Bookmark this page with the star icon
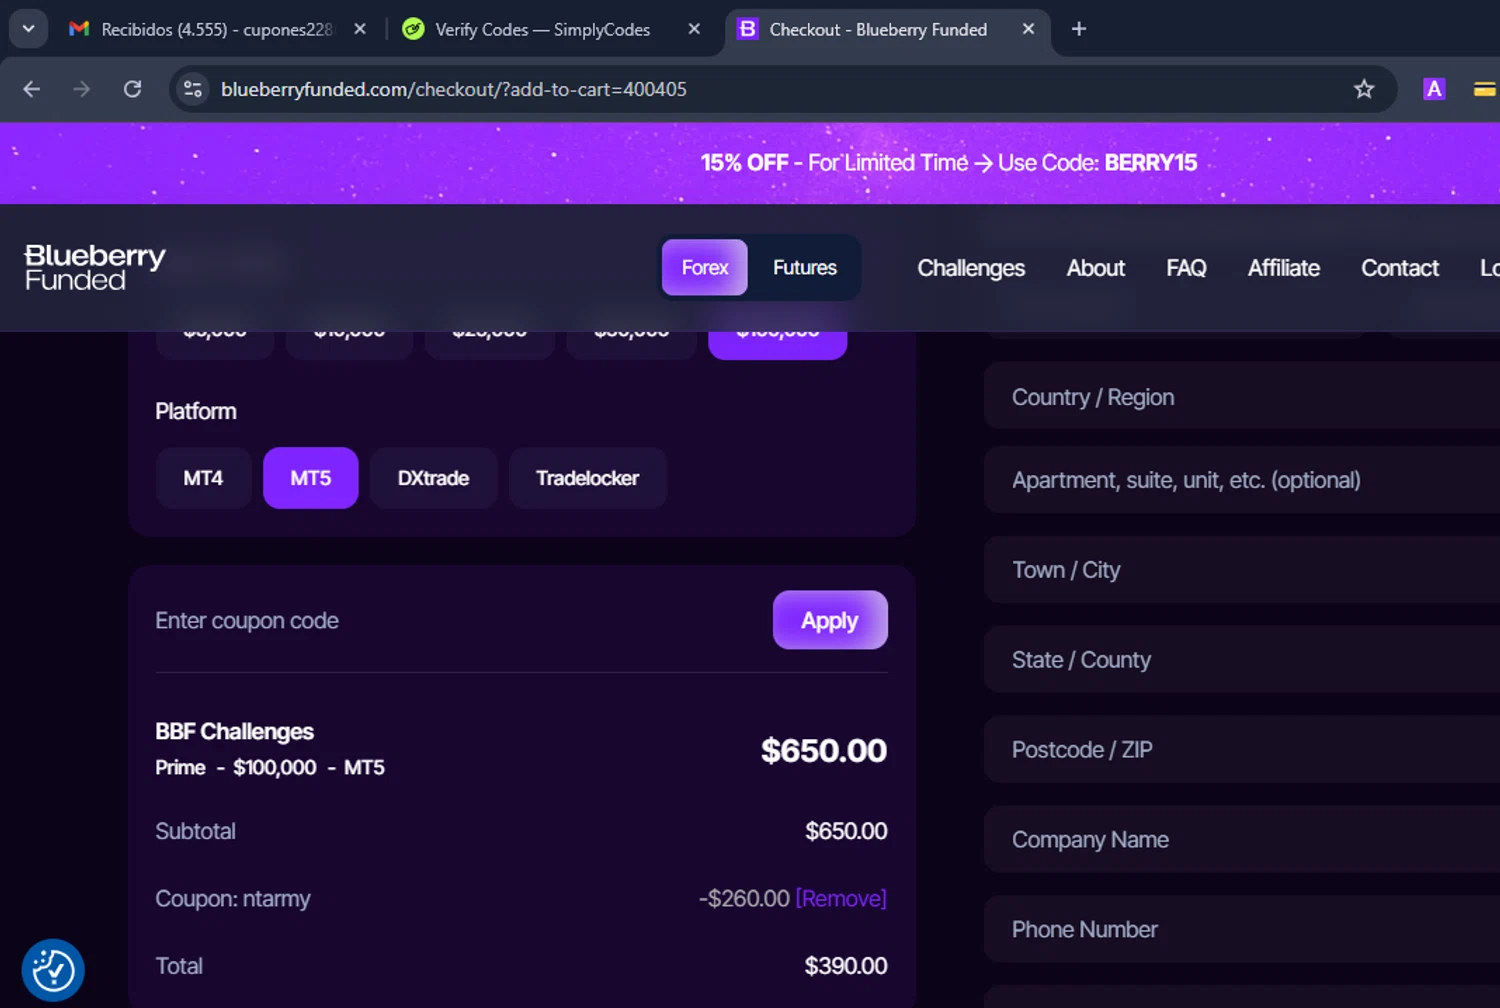Image resolution: width=1500 pixels, height=1008 pixels. point(1364,89)
